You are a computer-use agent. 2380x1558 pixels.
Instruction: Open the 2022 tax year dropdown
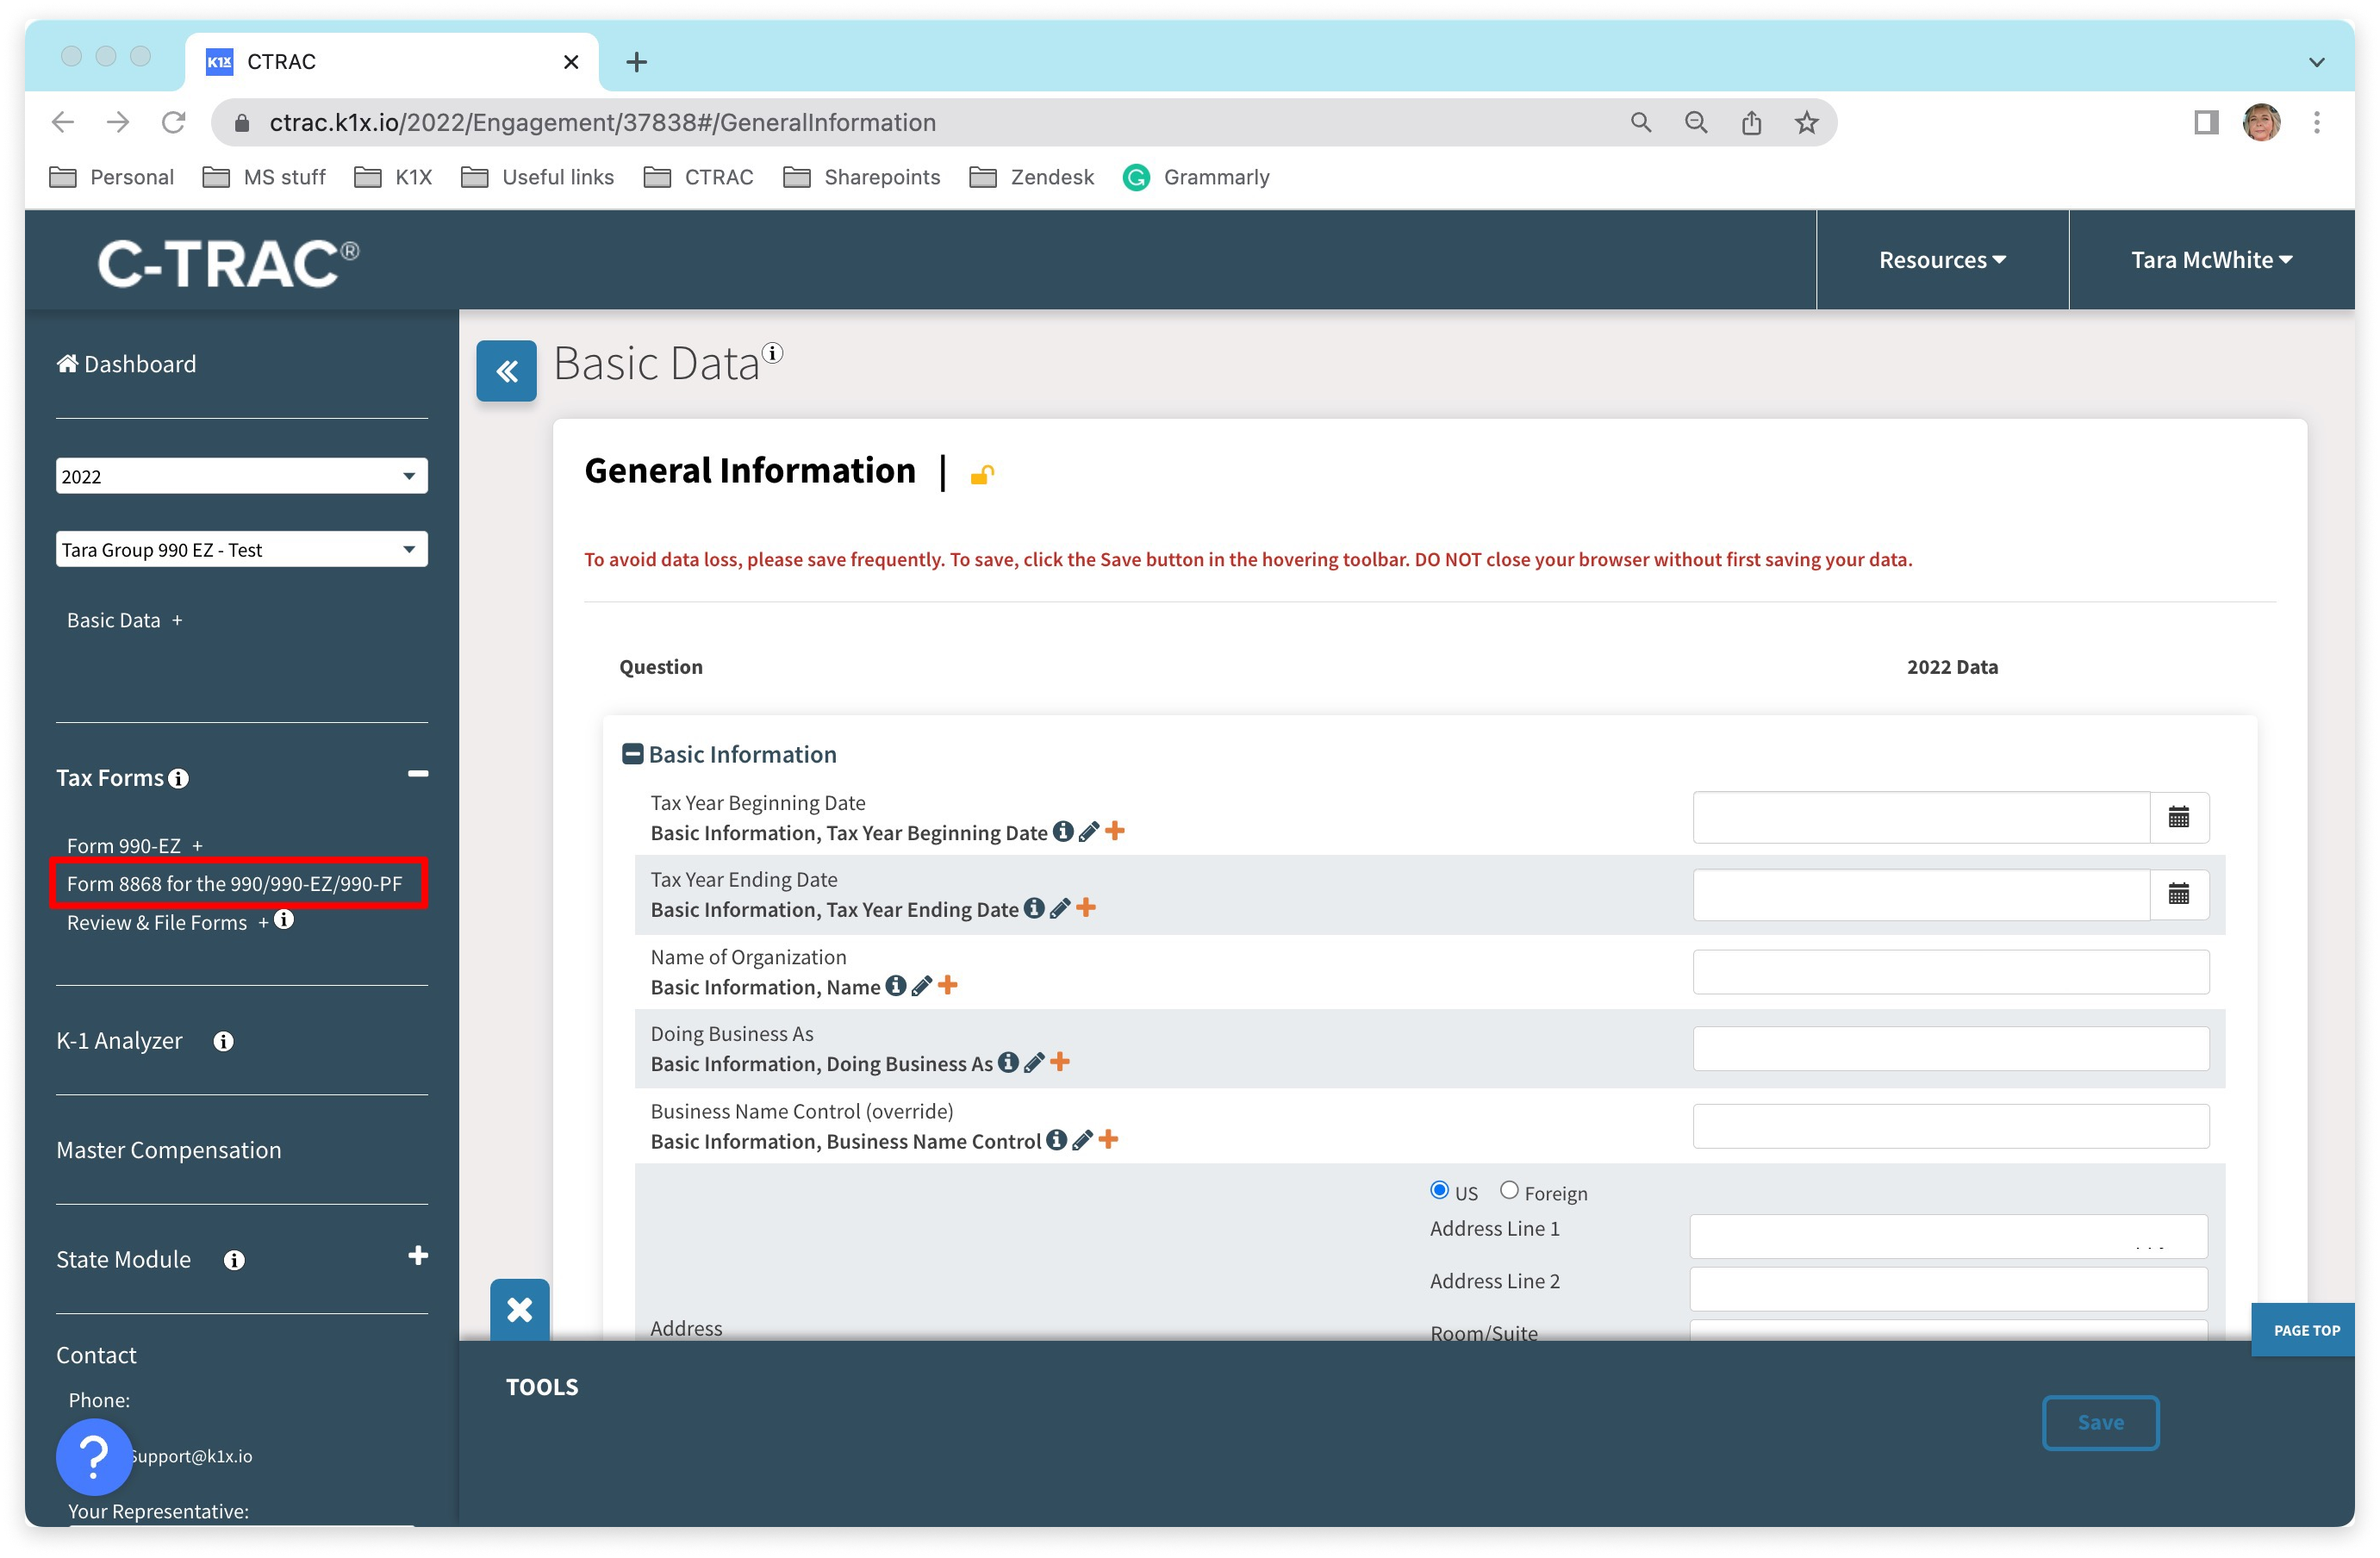241,476
